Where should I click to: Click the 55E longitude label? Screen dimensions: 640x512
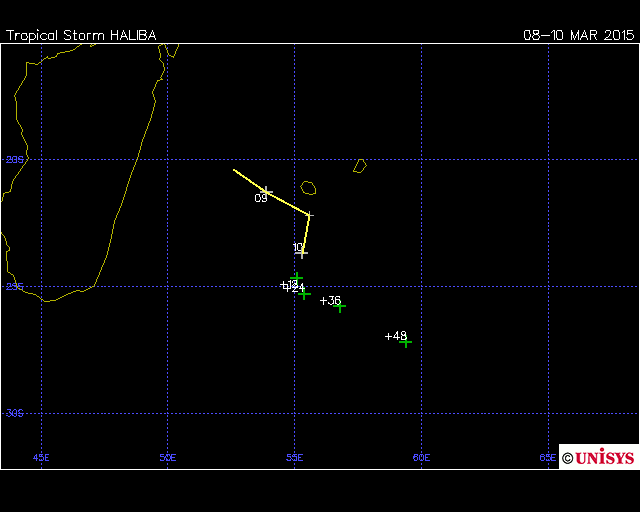click(x=295, y=458)
